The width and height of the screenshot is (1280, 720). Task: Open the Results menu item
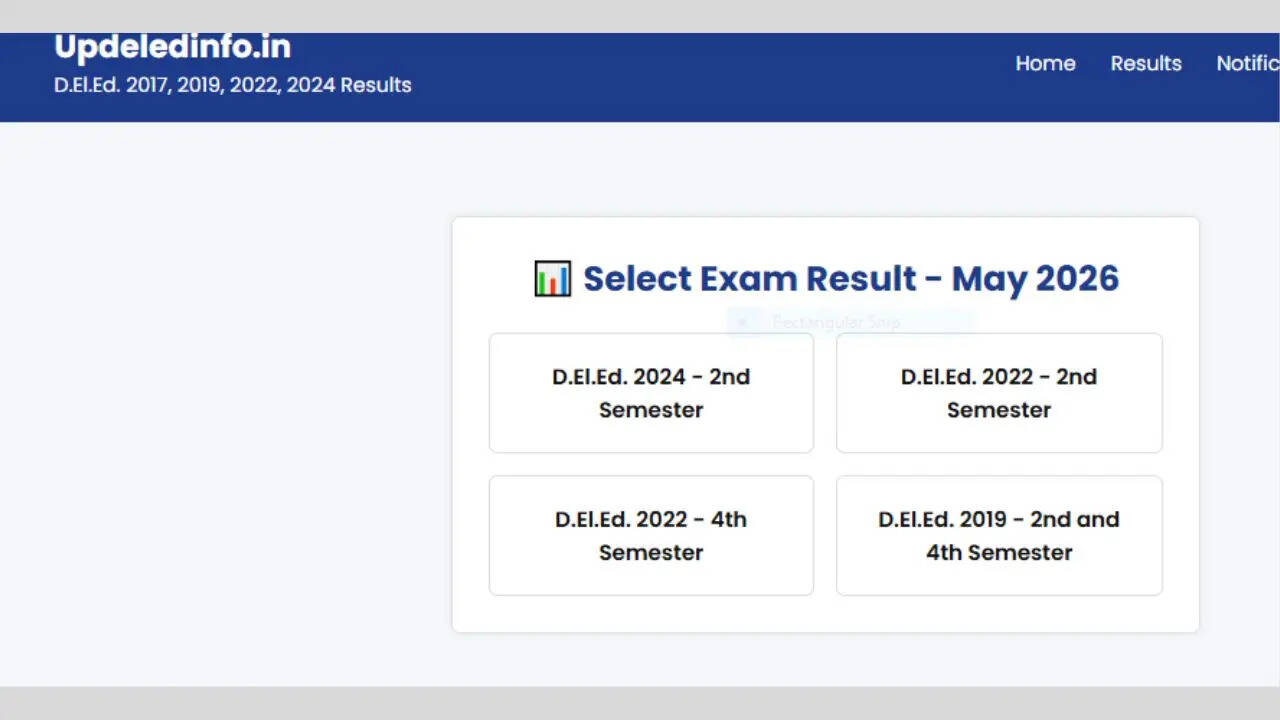coord(1146,63)
